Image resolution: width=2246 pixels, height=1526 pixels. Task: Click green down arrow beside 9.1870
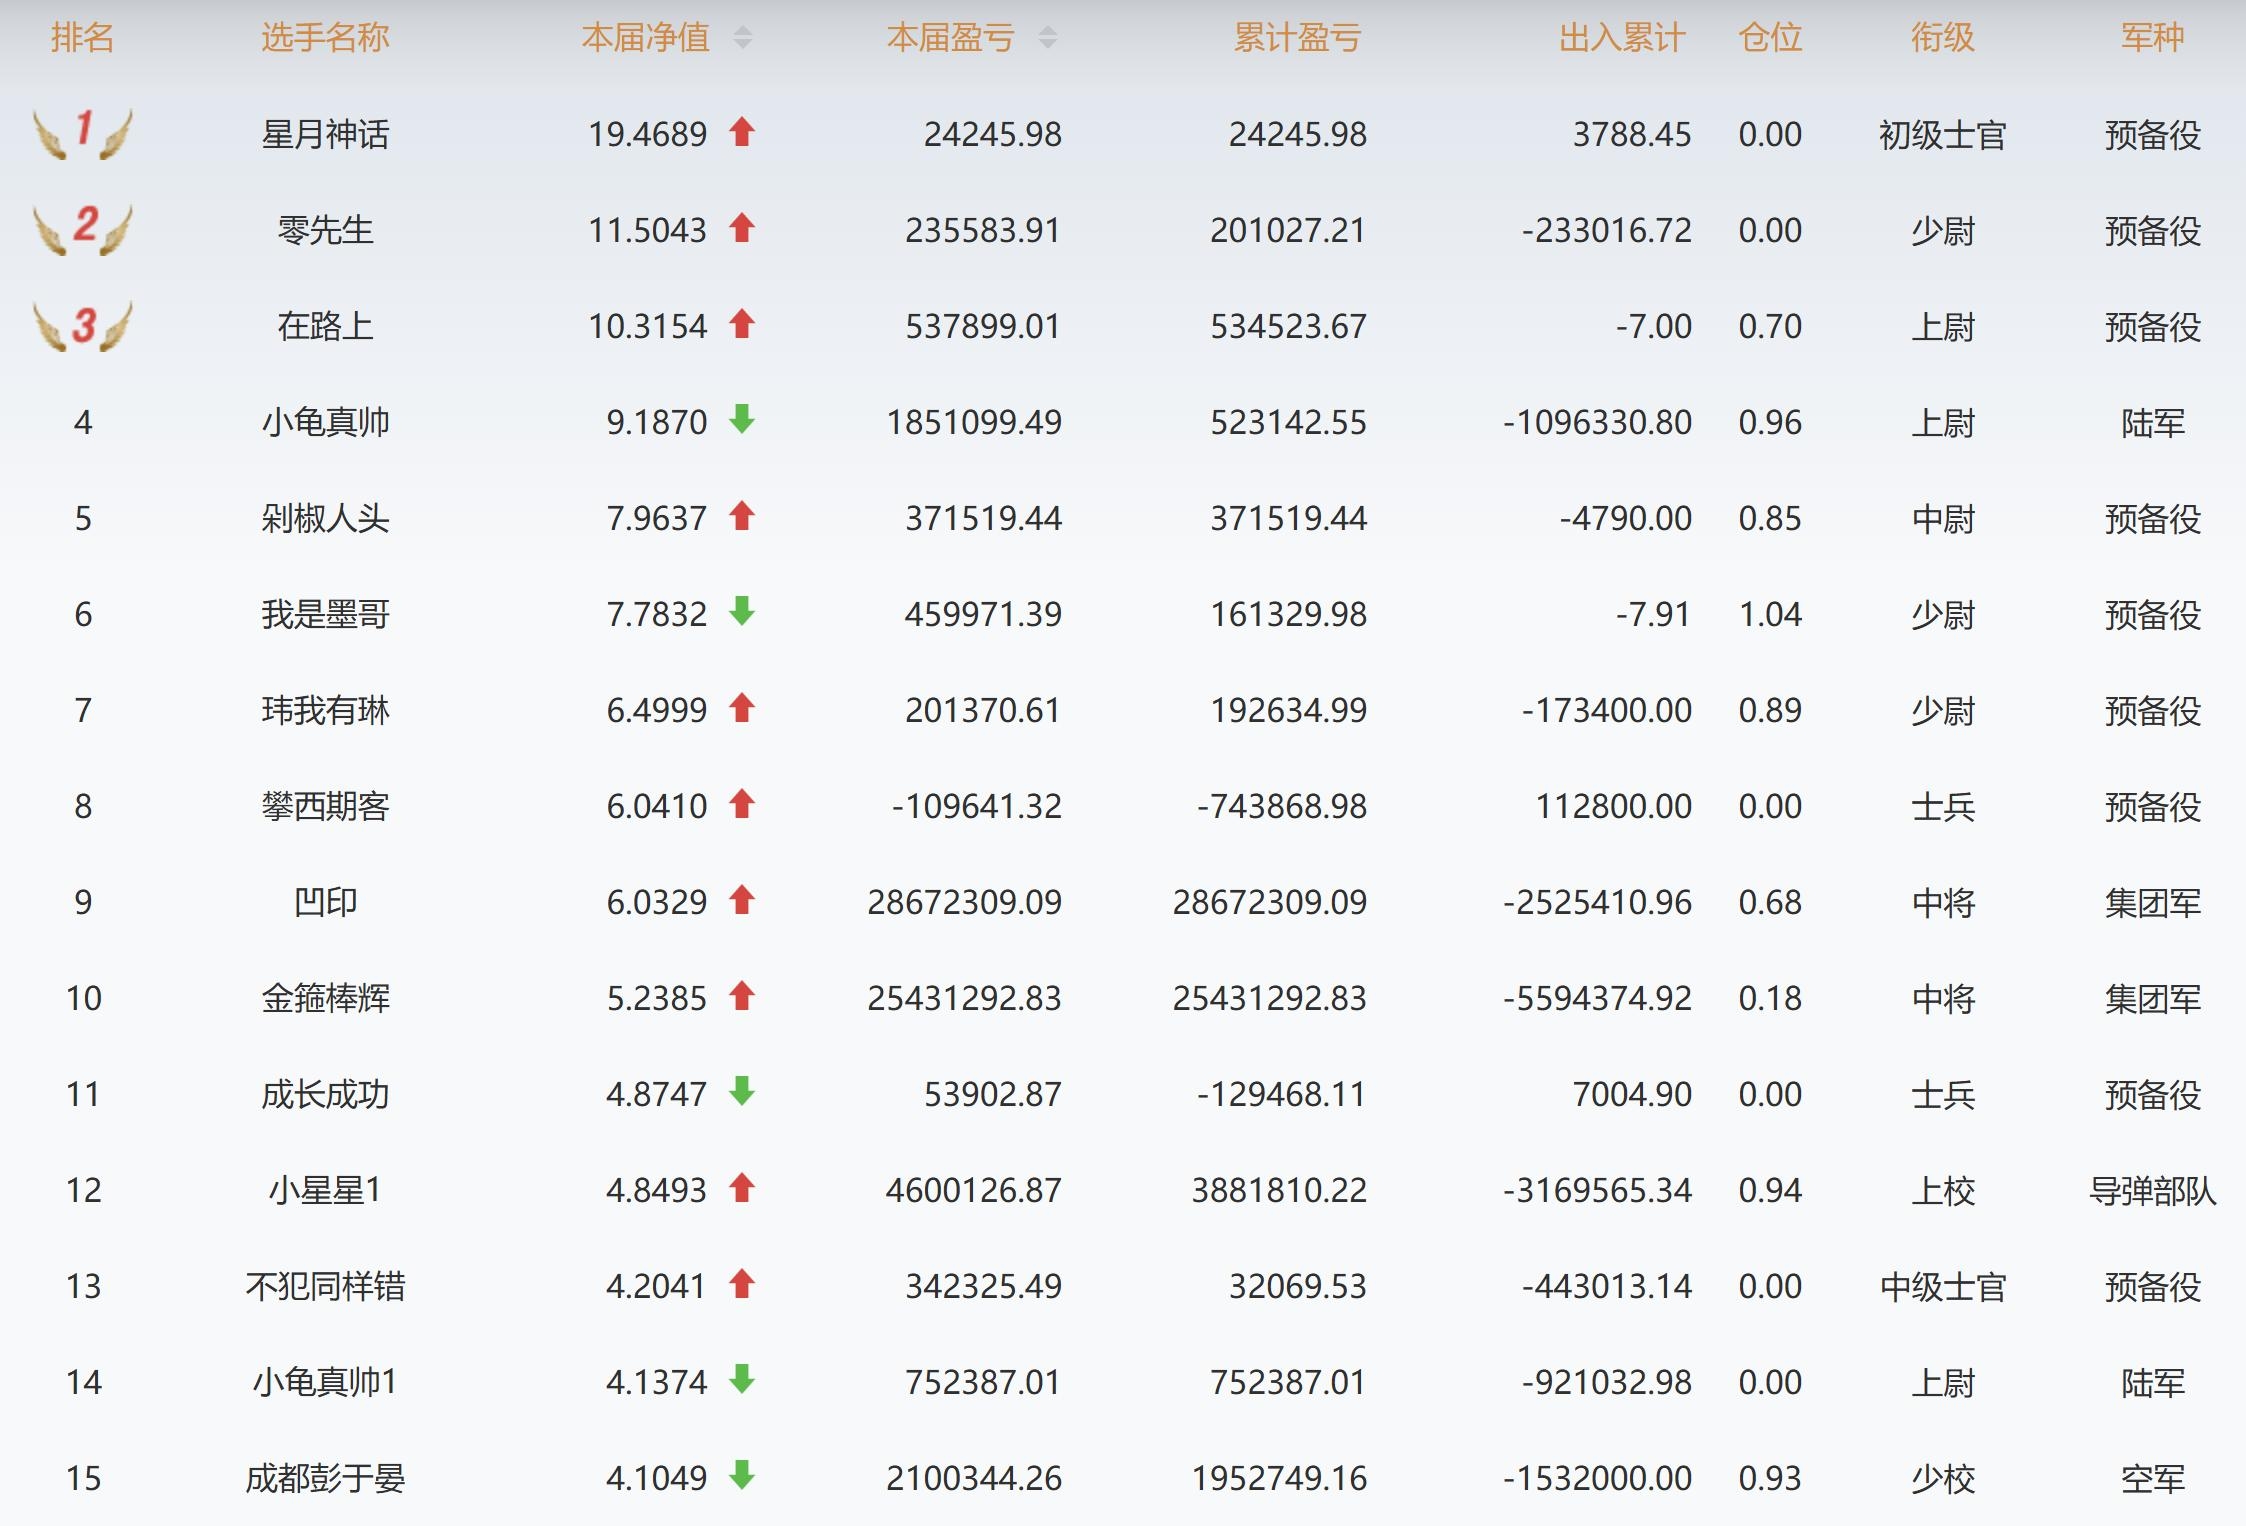pyautogui.click(x=741, y=420)
